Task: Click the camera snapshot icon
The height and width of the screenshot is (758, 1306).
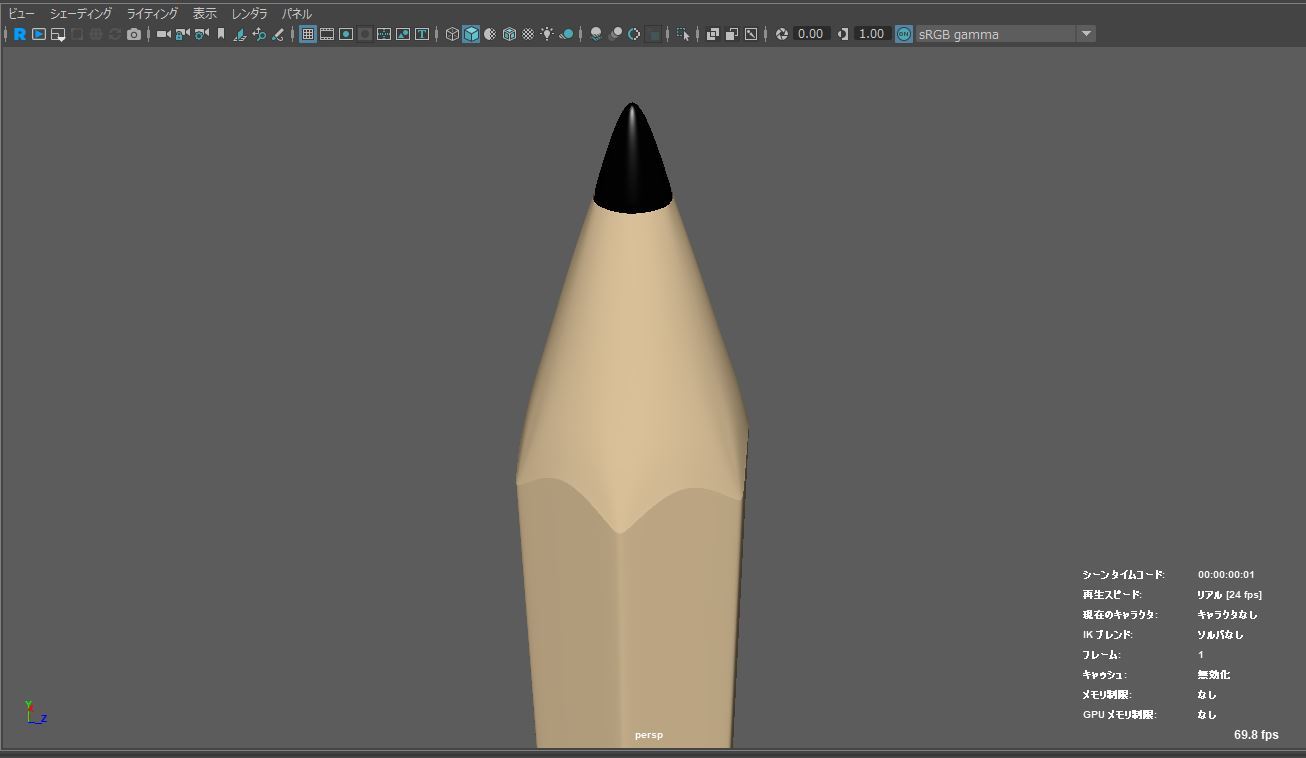Action: (134, 34)
